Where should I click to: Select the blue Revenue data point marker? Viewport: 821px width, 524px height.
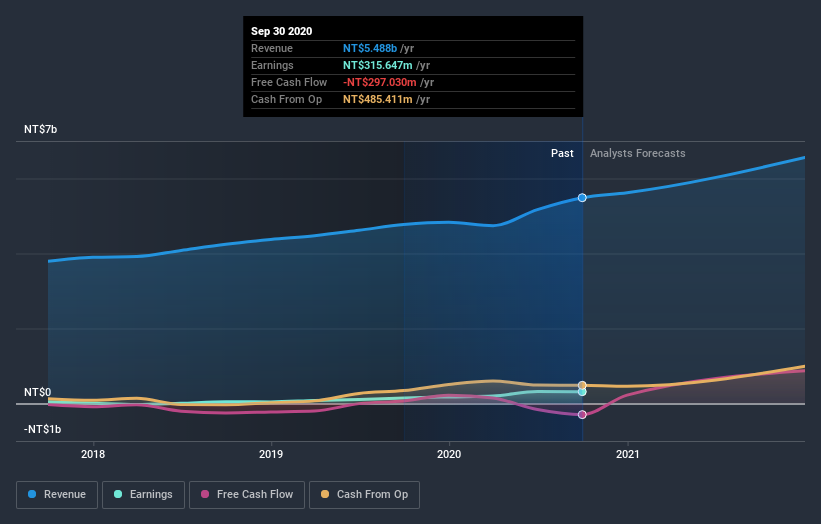coord(582,198)
